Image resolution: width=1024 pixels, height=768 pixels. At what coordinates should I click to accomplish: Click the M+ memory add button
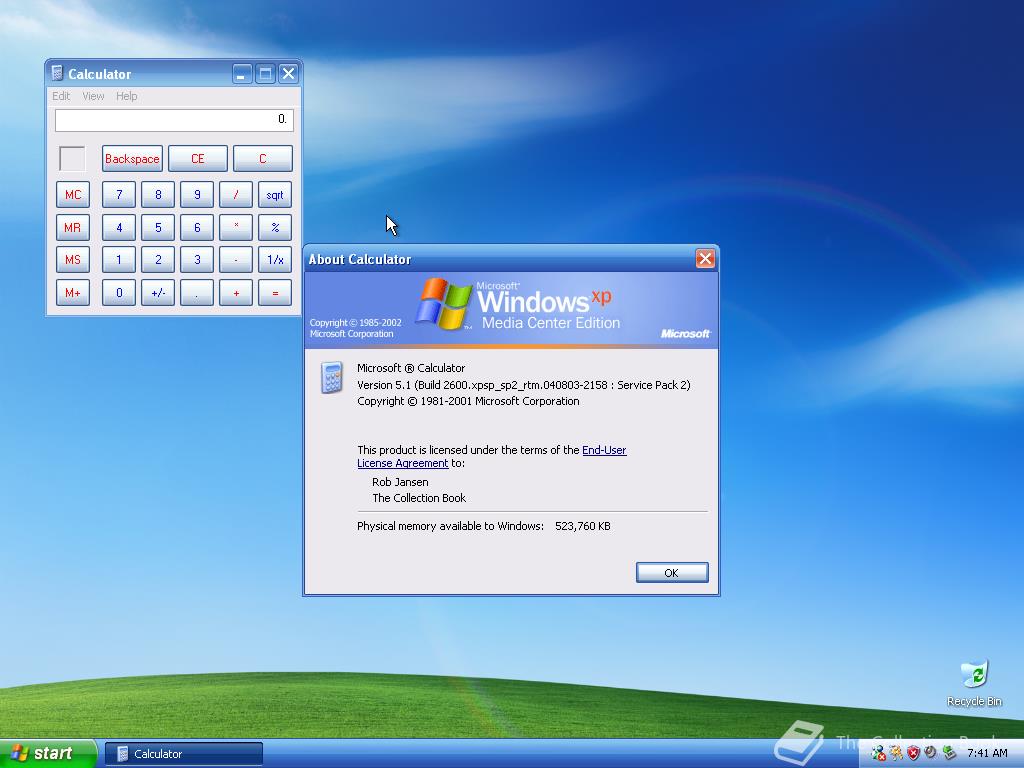[x=73, y=293]
